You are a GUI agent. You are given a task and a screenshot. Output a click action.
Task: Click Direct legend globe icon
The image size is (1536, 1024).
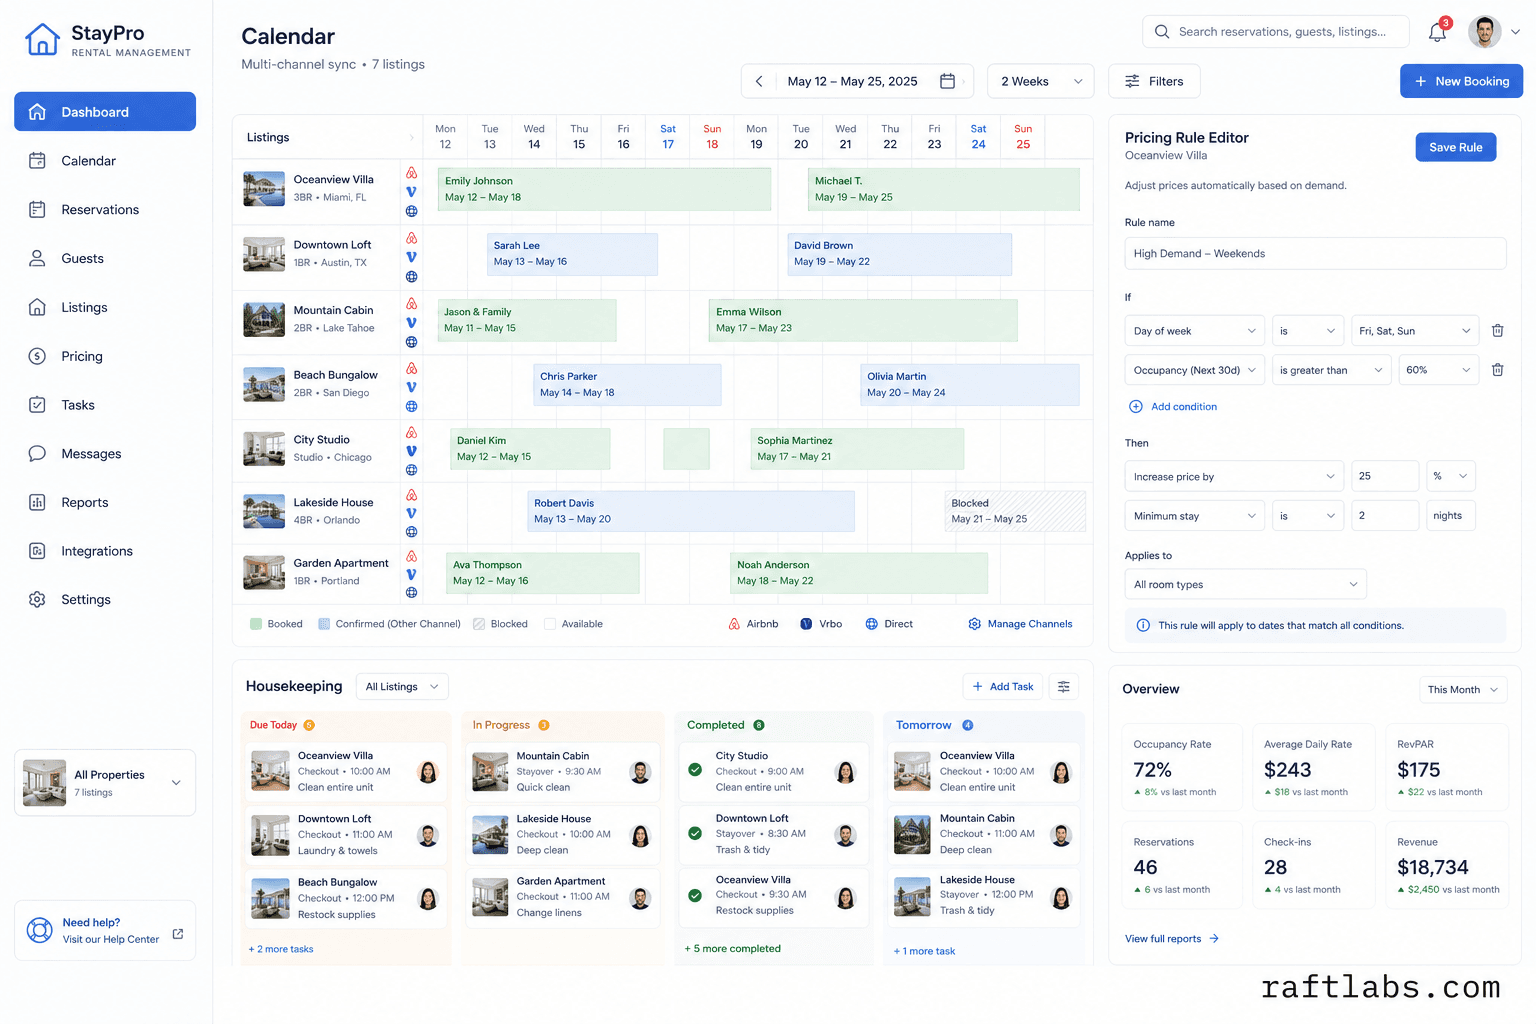click(x=871, y=624)
